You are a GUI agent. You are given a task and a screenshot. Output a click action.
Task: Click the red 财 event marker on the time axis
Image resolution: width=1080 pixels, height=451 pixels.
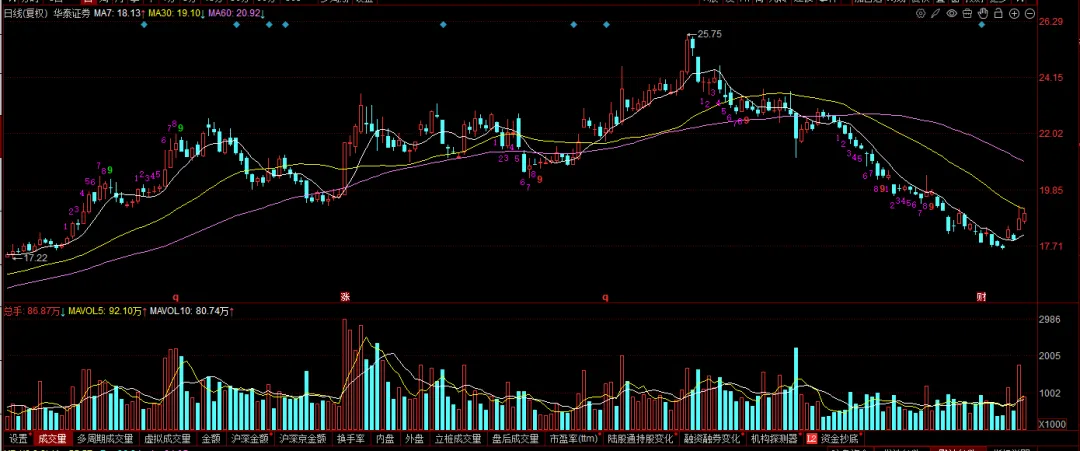pyautogui.click(x=981, y=297)
